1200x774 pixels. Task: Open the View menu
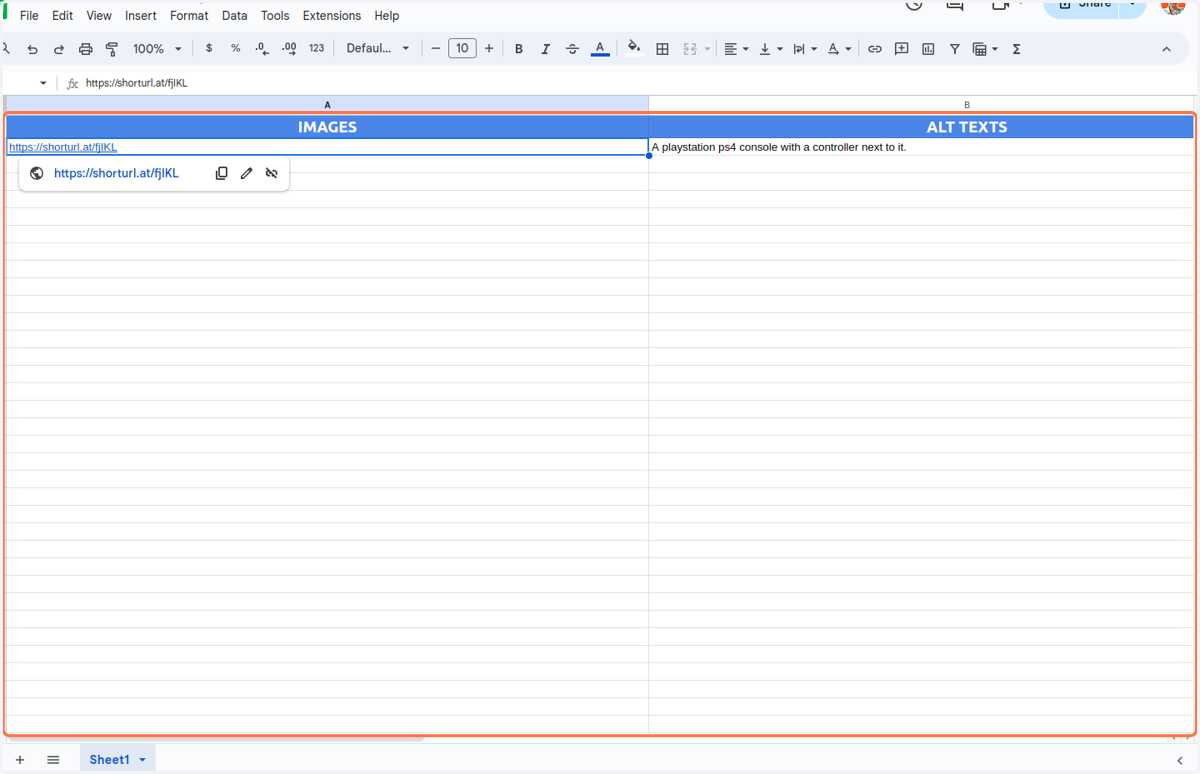(x=99, y=16)
